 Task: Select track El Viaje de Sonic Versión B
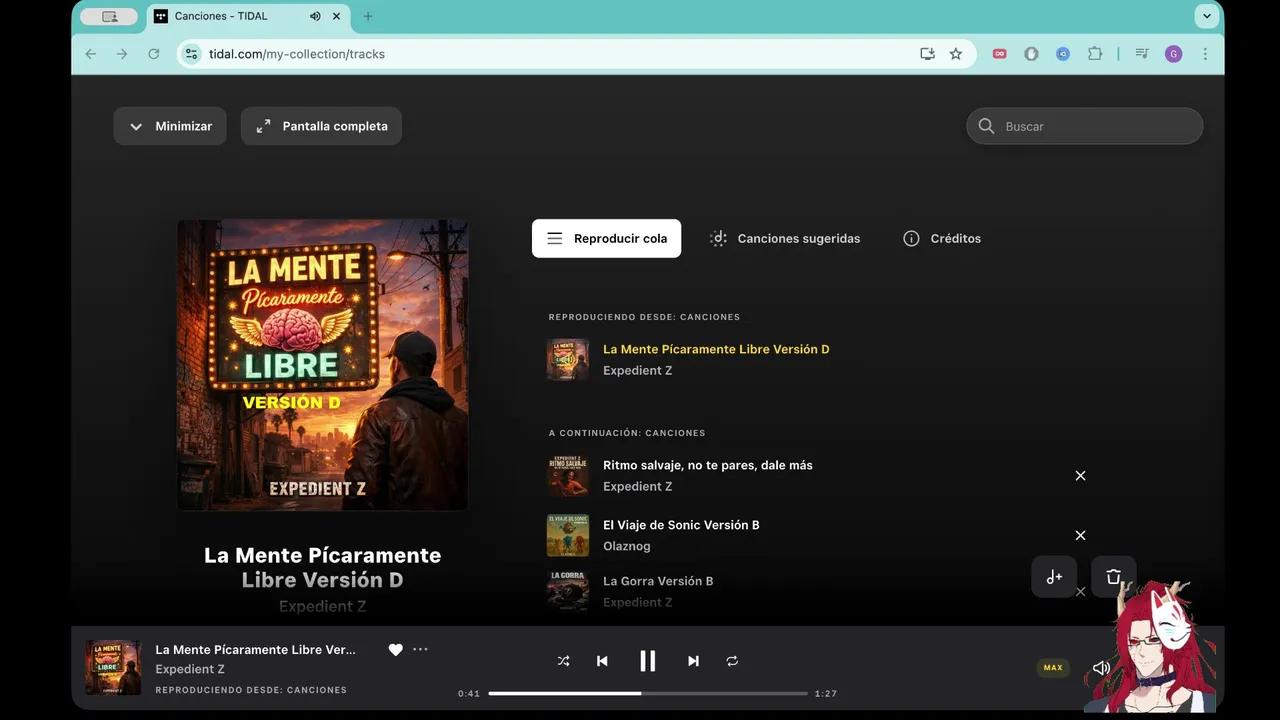tap(681, 525)
